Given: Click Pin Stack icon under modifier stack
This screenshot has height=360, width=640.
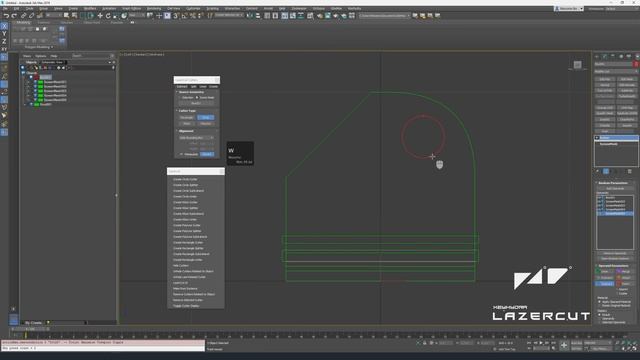Looking at the screenshot, I should [598, 171].
